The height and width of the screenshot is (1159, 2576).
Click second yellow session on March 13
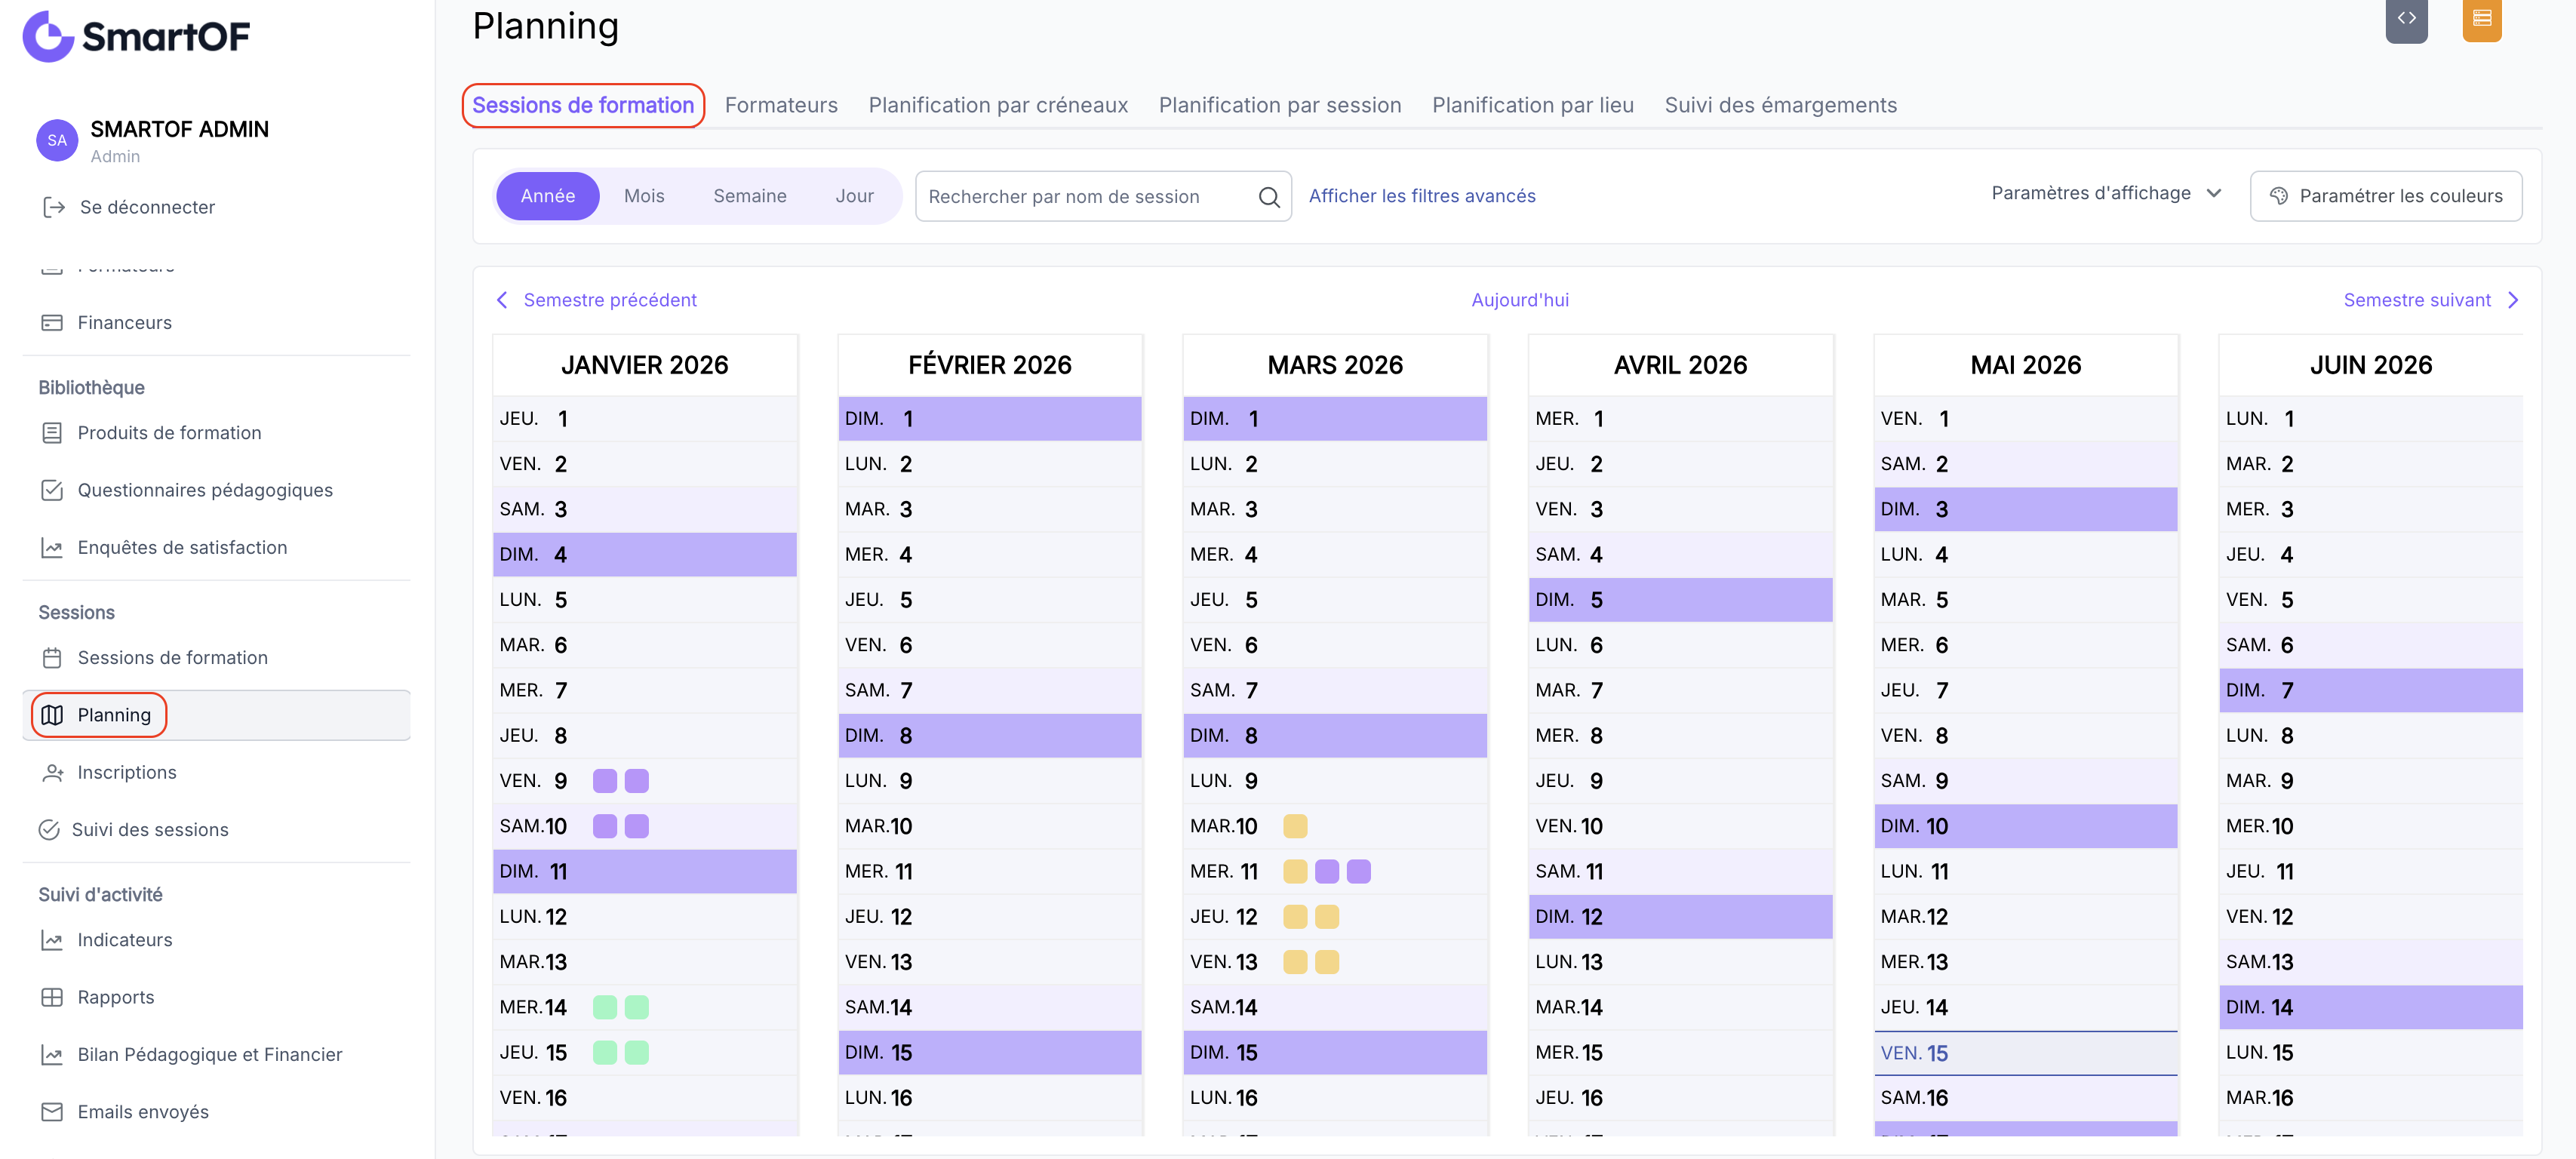tap(1327, 962)
